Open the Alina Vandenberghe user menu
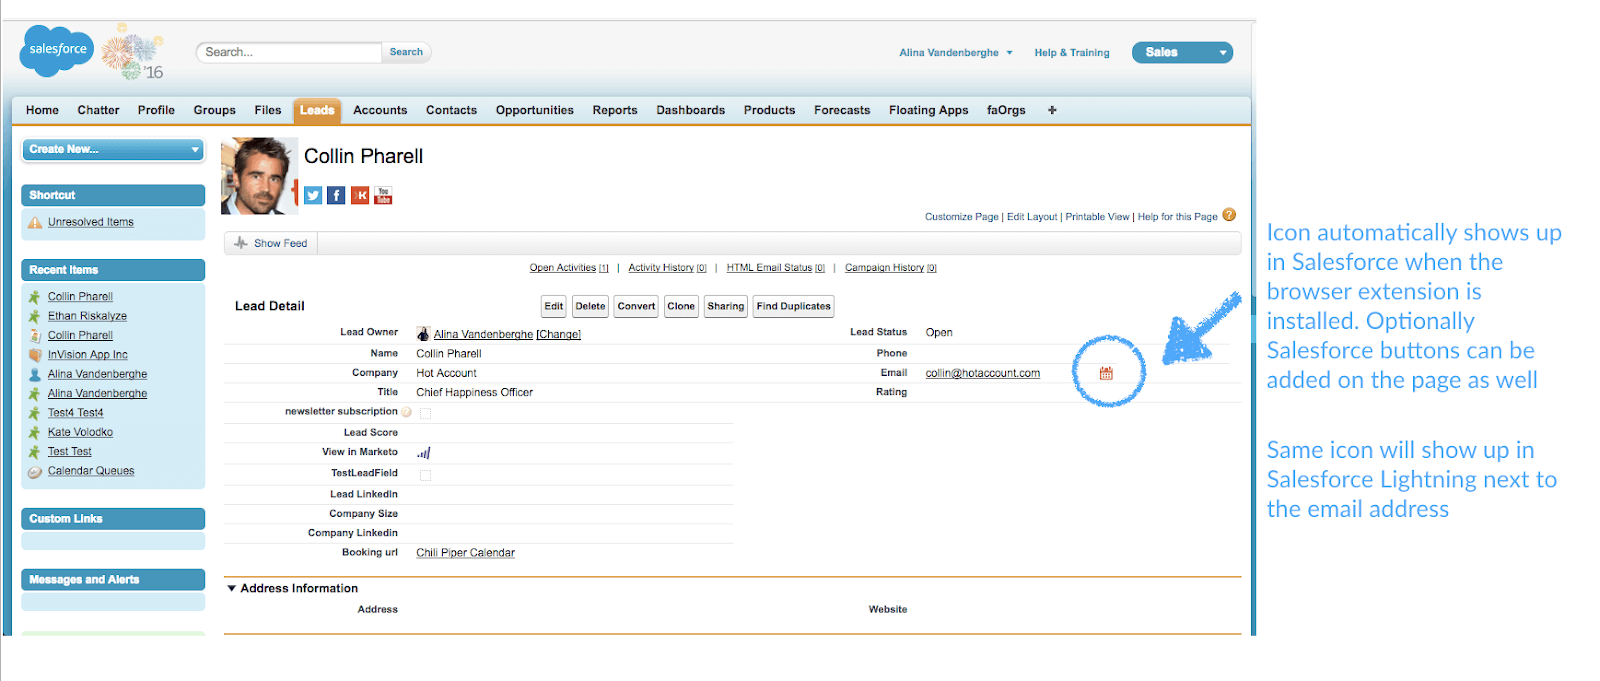Viewport: 1600px width, 681px height. (x=955, y=53)
